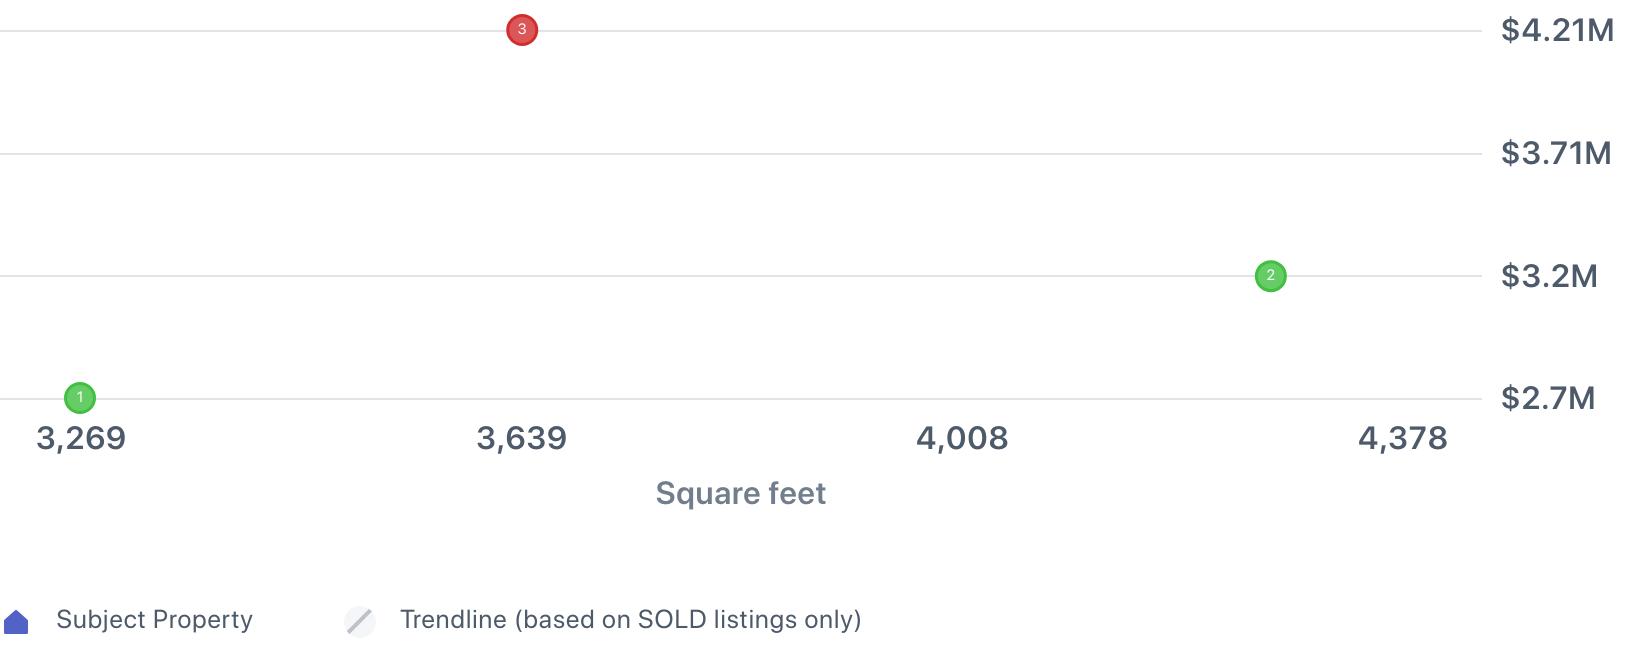Click the Trendline slash icon in legend
Viewport: 1632px width, 650px height.
click(x=360, y=621)
